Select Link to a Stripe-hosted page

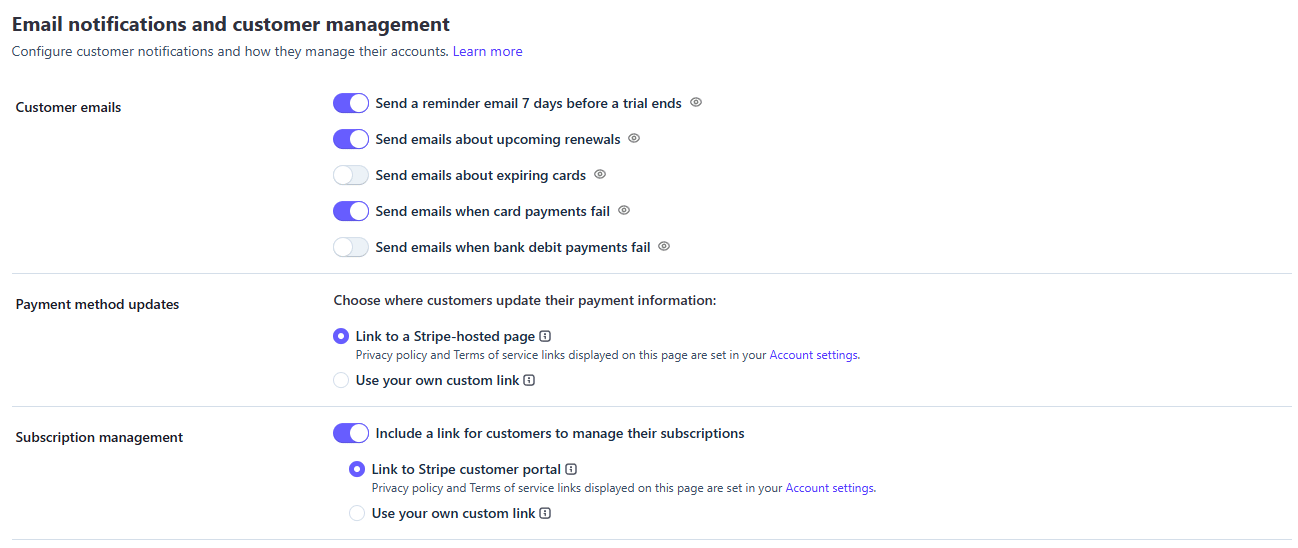point(341,336)
